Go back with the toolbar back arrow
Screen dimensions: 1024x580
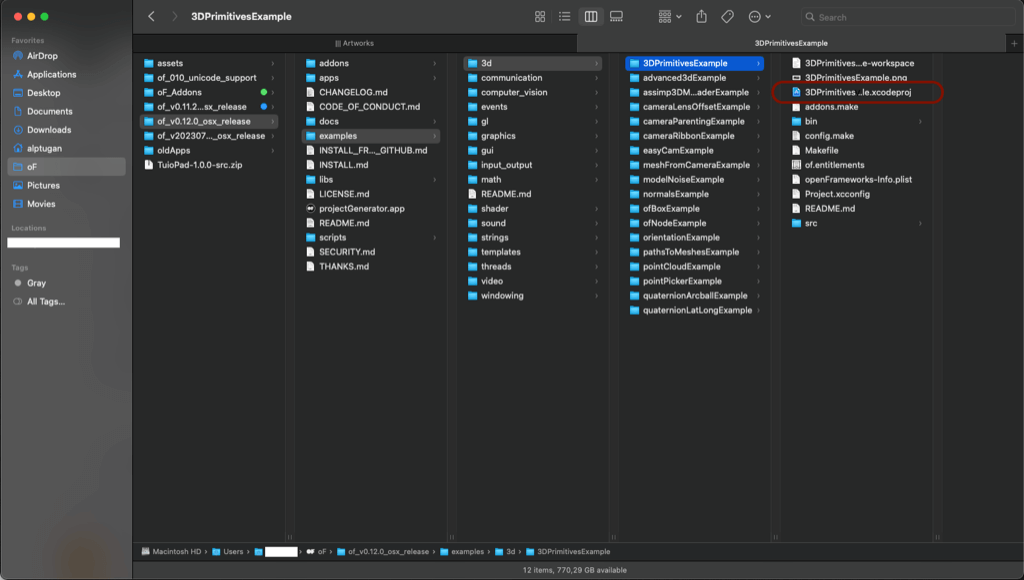pyautogui.click(x=152, y=16)
